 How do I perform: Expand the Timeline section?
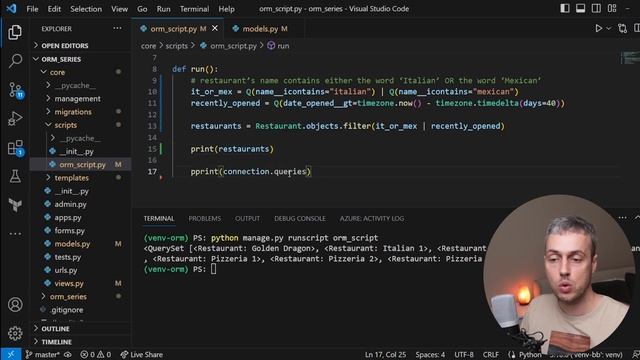coord(81,342)
